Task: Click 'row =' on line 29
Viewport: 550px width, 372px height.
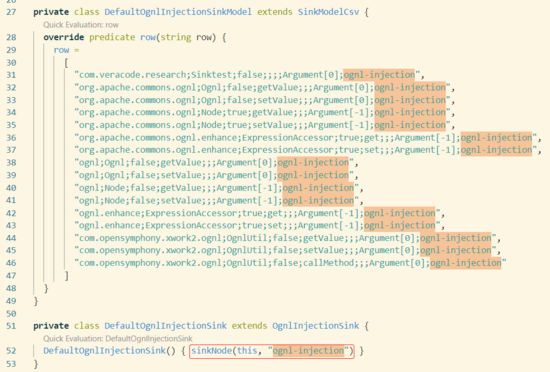Action: coord(66,50)
